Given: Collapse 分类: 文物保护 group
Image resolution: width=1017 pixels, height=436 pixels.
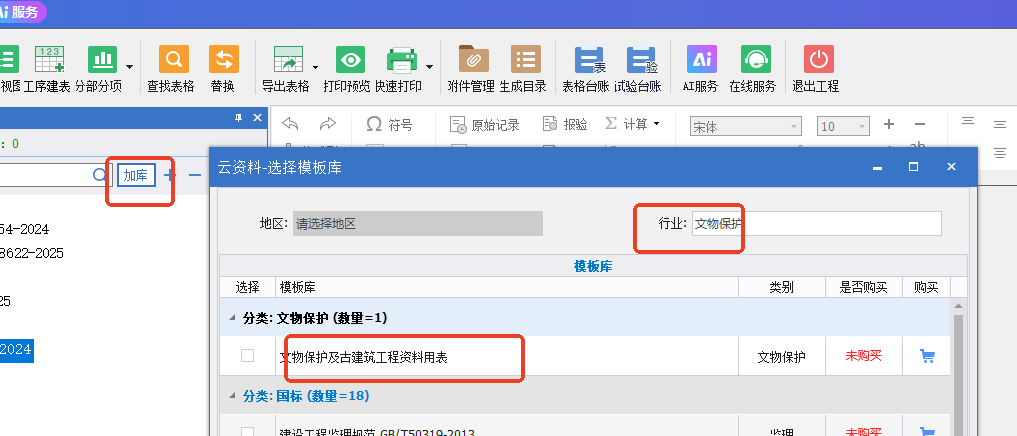Looking at the screenshot, I should click(232, 318).
